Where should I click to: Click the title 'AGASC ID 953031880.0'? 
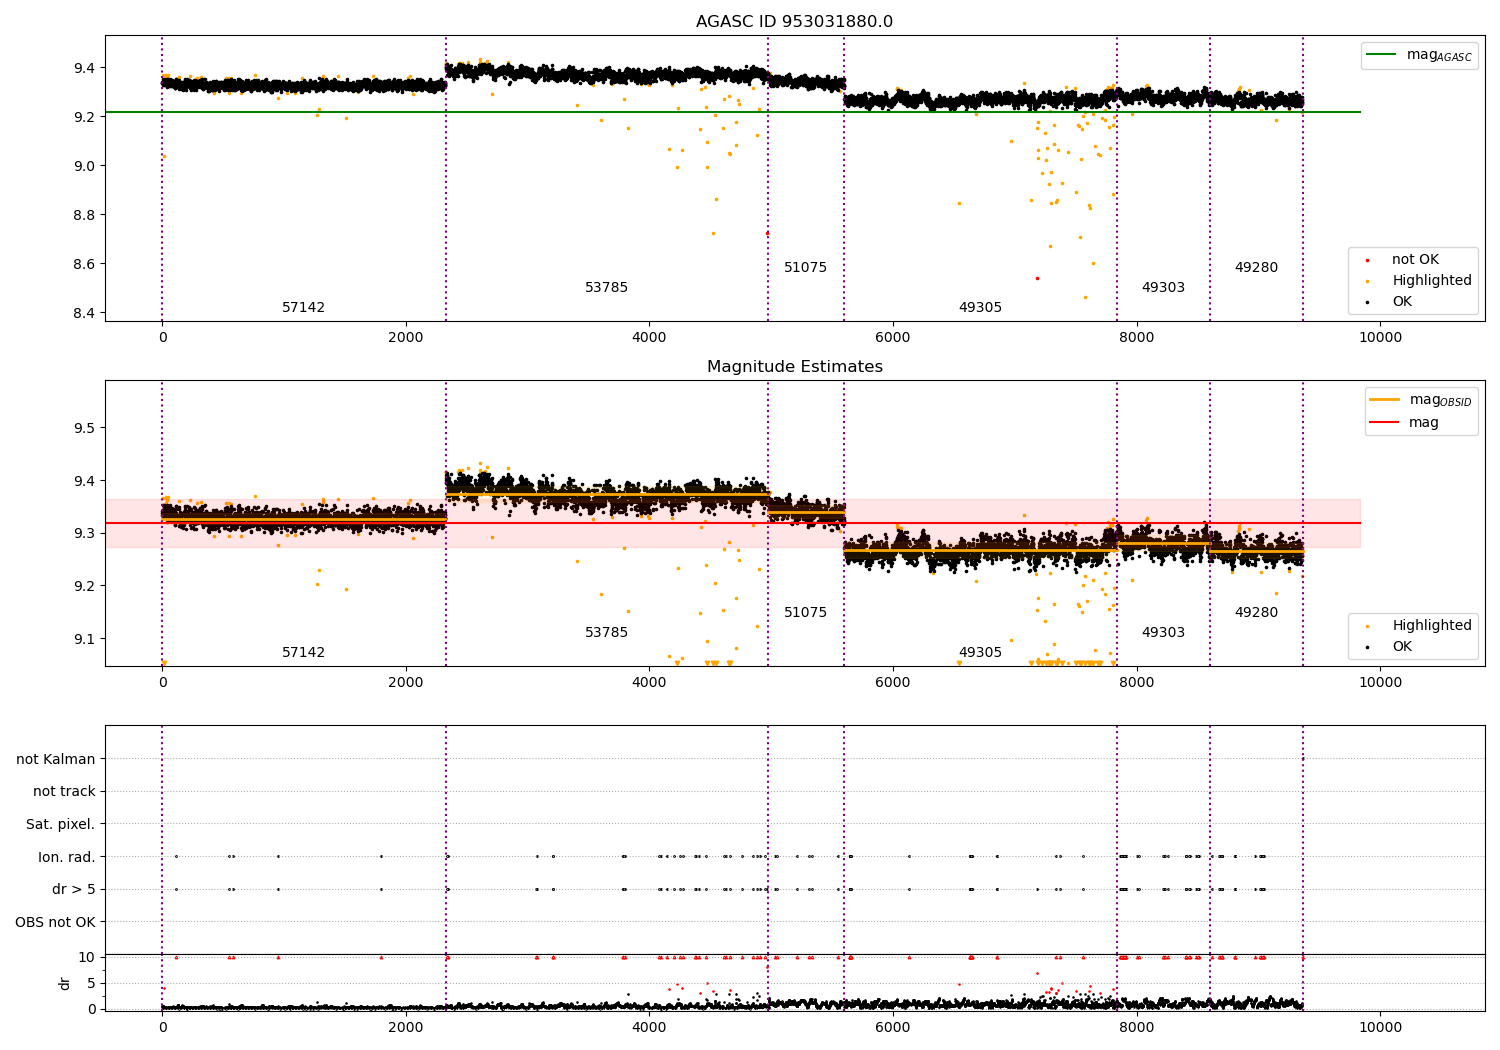[794, 22]
